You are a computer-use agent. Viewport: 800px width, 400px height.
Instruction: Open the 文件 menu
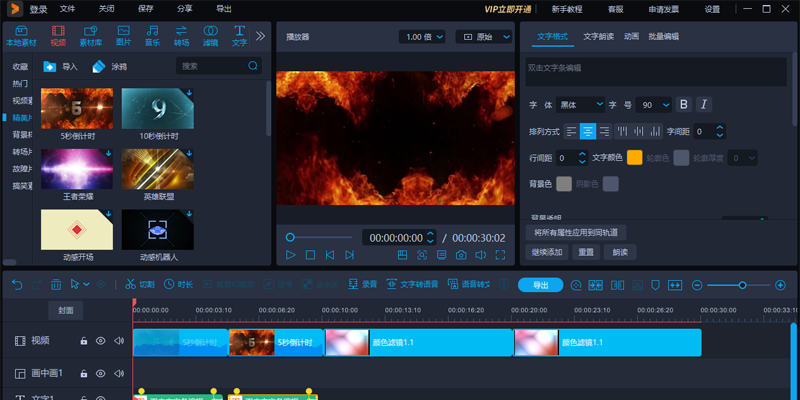(67, 9)
